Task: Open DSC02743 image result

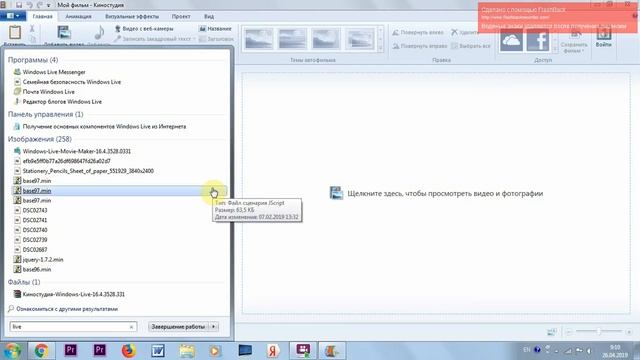Action: (x=31, y=210)
